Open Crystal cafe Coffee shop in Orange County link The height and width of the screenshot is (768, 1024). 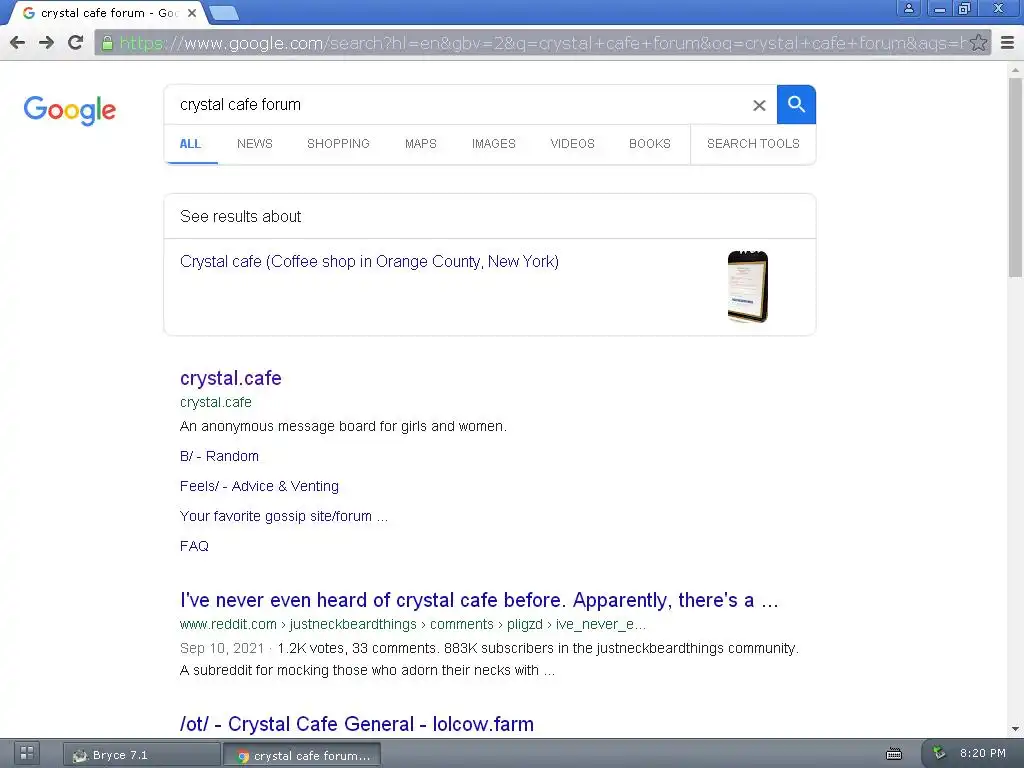pyautogui.click(x=369, y=262)
